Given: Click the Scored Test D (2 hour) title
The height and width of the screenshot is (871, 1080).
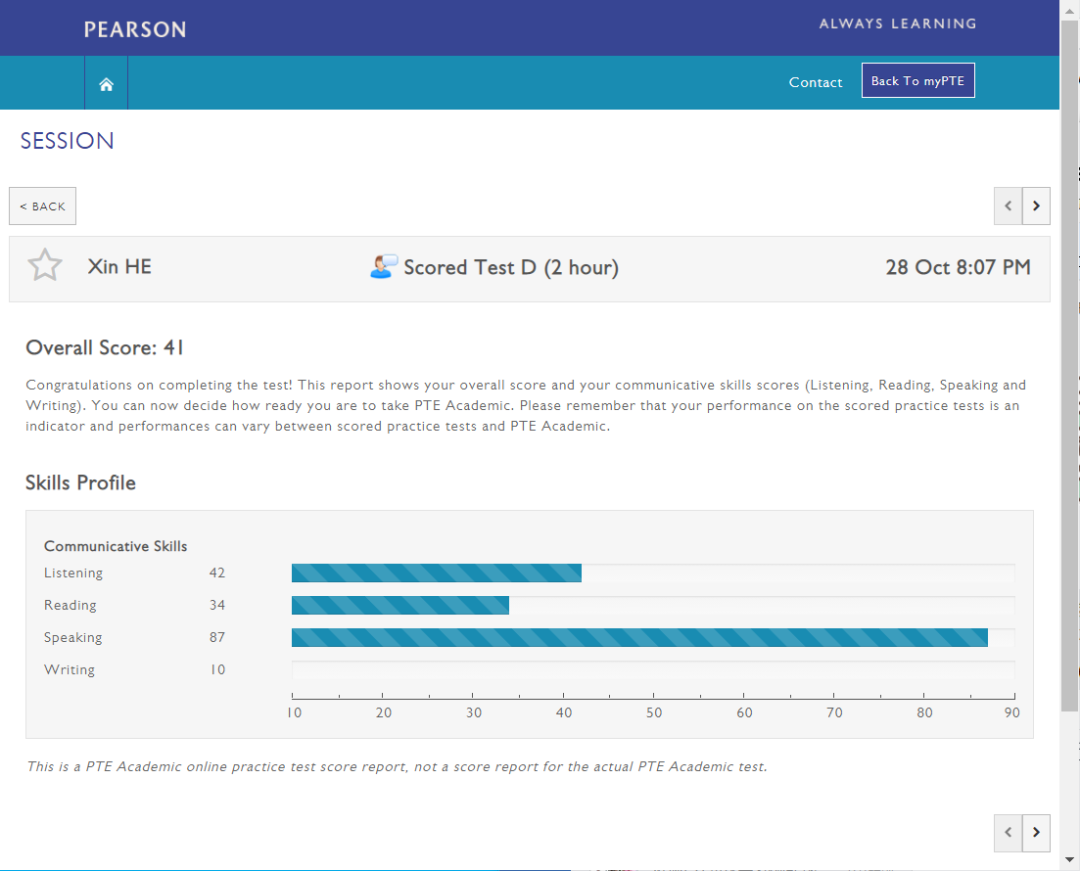Looking at the screenshot, I should (x=511, y=267).
